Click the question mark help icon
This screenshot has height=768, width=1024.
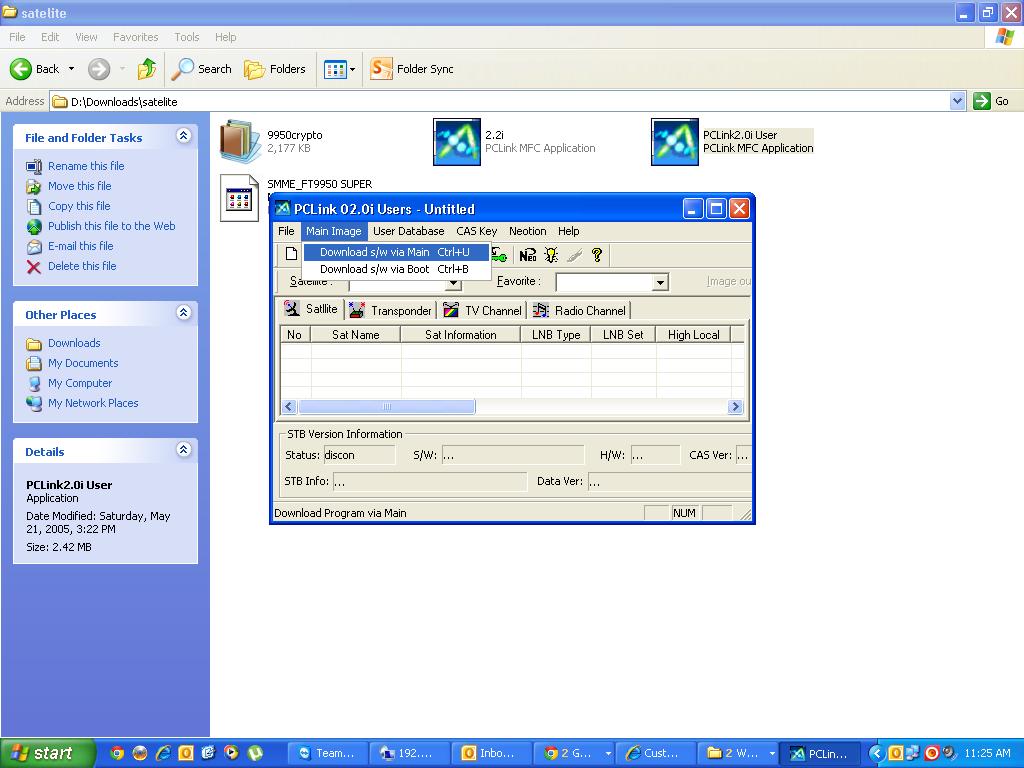point(596,255)
